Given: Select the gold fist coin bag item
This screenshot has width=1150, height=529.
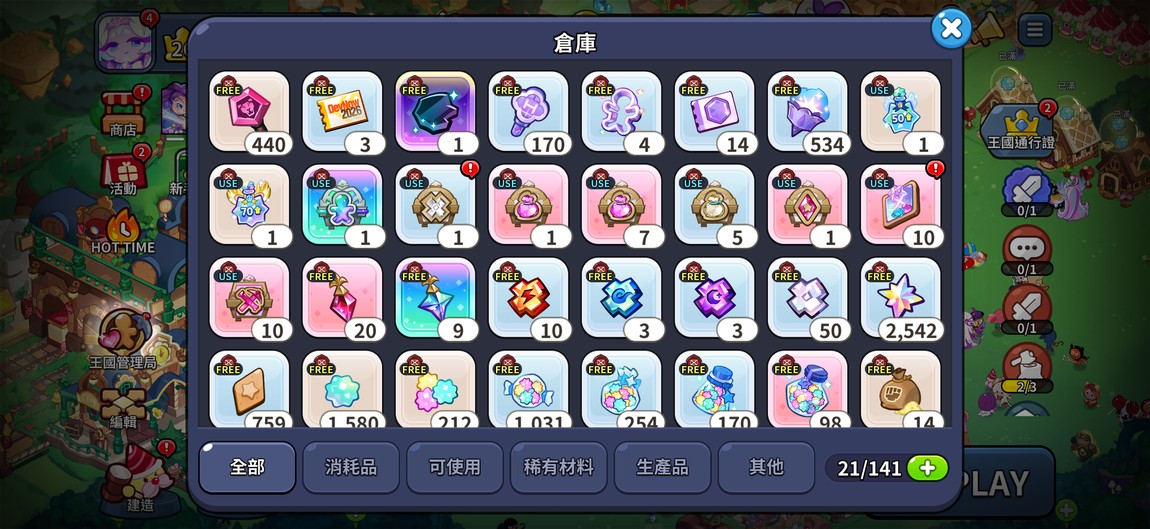Looking at the screenshot, I should [901, 389].
